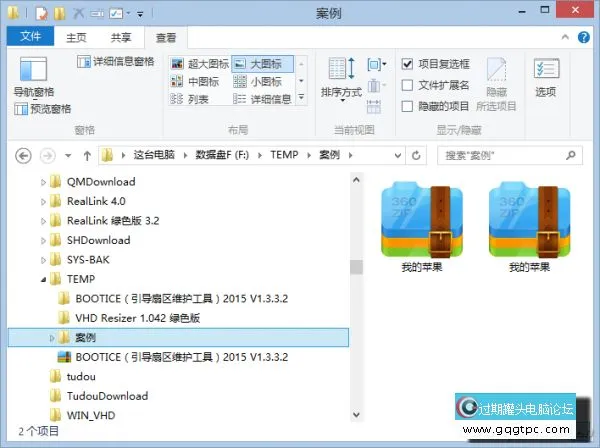The image size is (600, 448).
Task: Expand the RealLink 4.0 folder node
Action: [43, 202]
